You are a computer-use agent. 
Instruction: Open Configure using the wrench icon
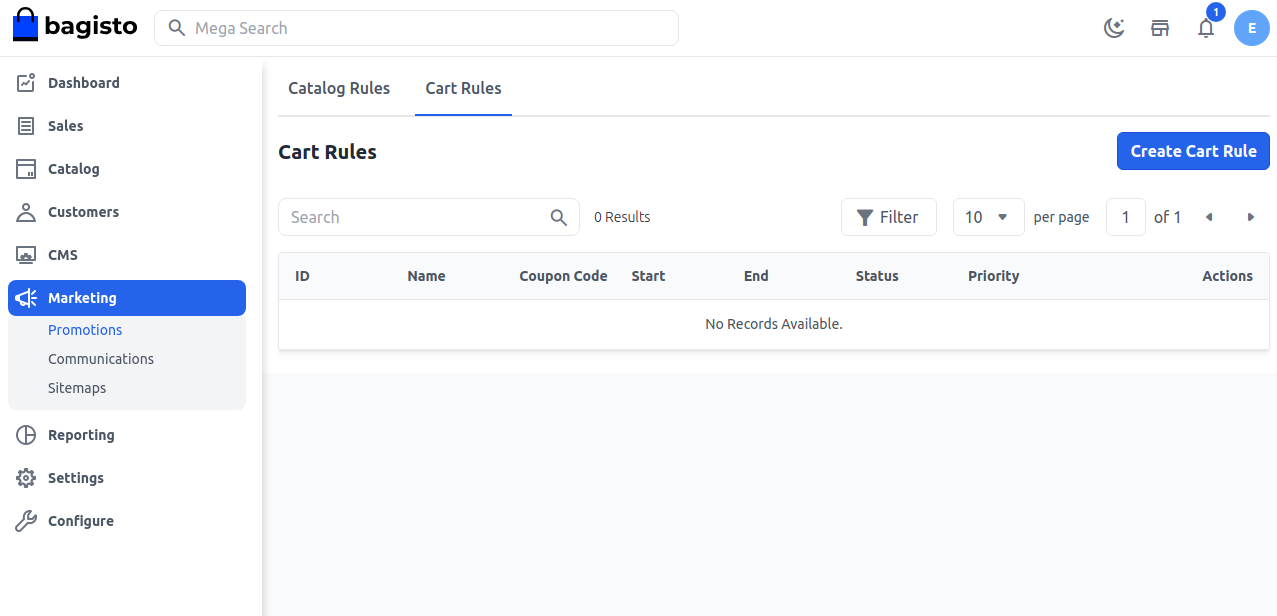[26, 520]
